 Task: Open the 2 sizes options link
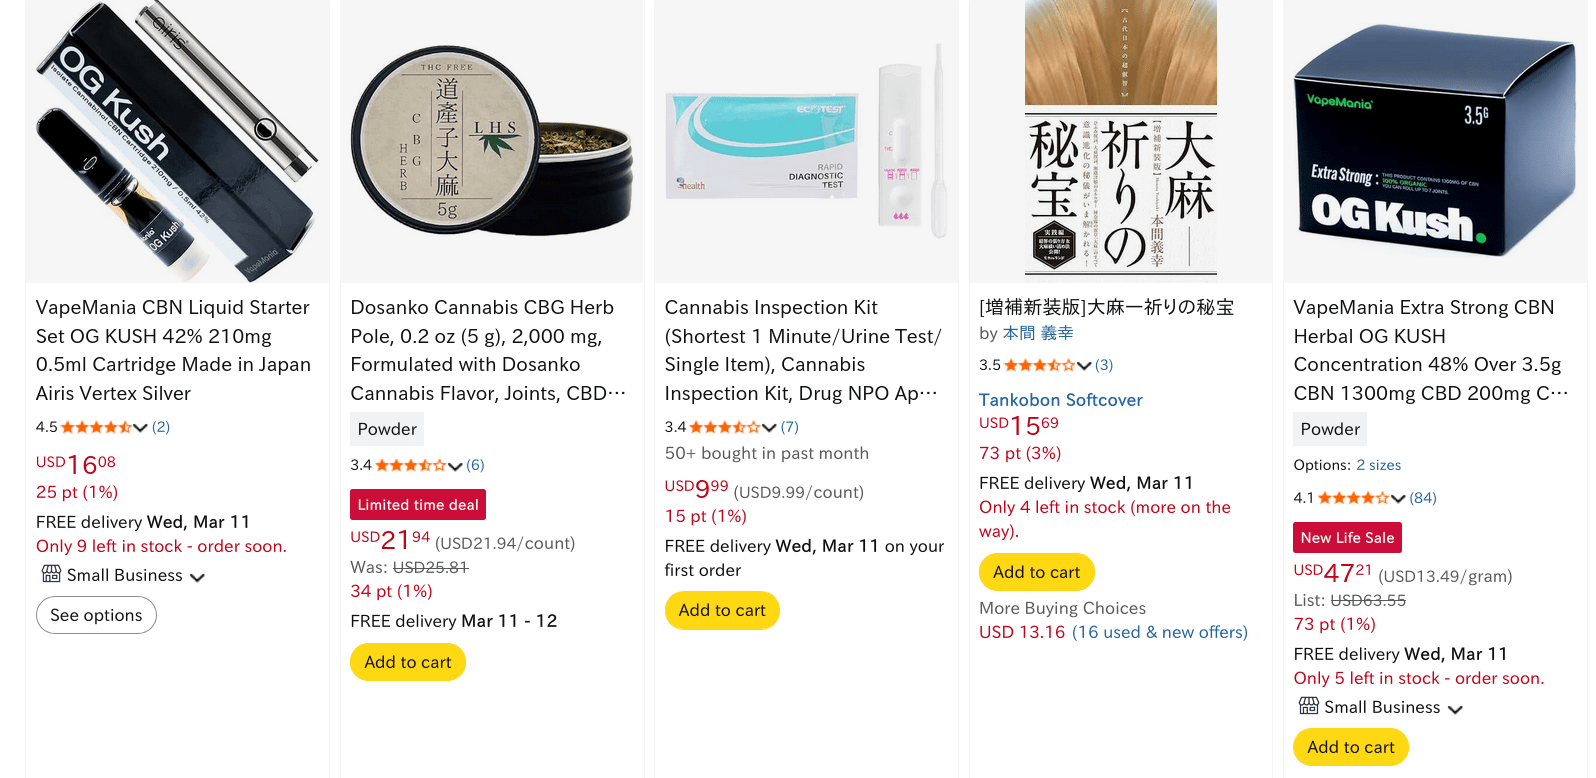pos(1378,465)
